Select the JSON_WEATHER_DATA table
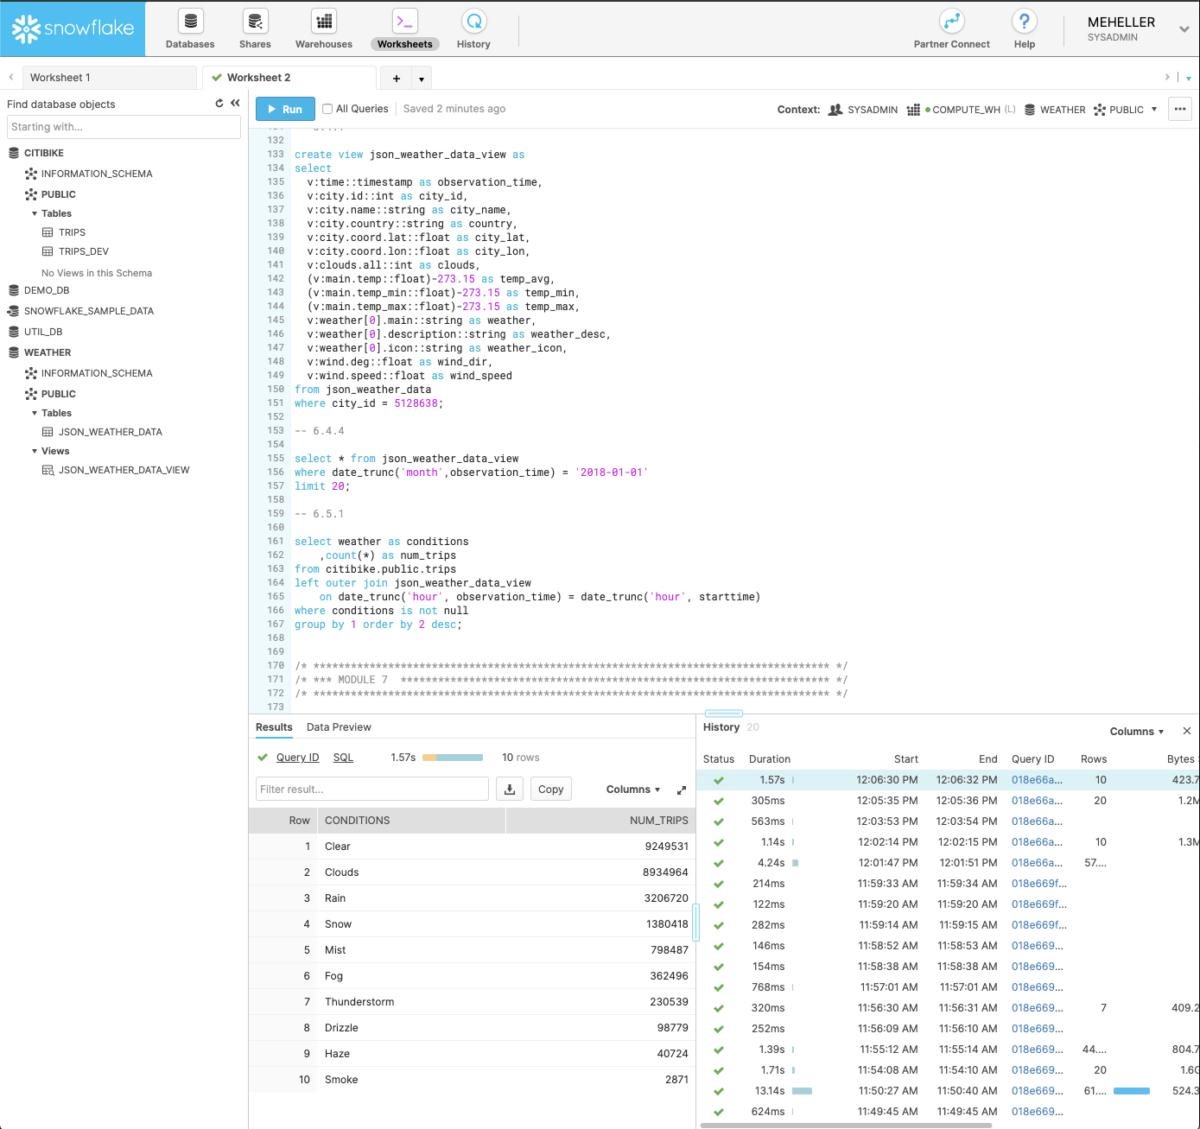The width and height of the screenshot is (1200, 1129). click(x=110, y=432)
